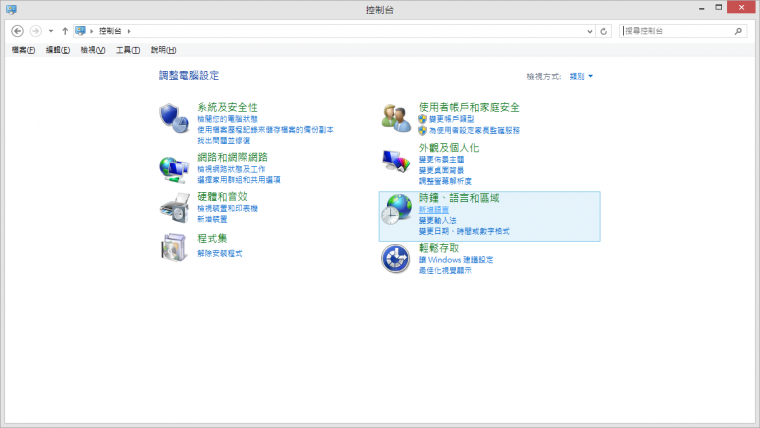Refresh the Control Panel view
Viewport: 760px width, 428px height.
603,31
